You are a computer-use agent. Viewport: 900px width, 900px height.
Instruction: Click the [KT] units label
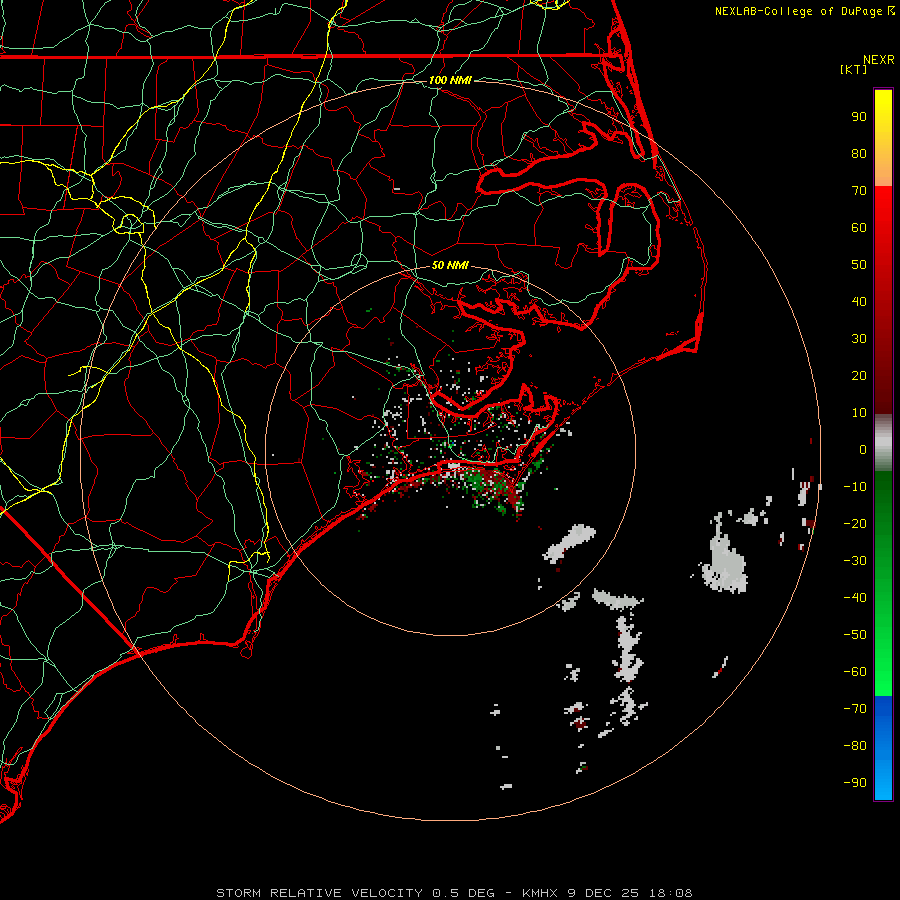click(853, 69)
